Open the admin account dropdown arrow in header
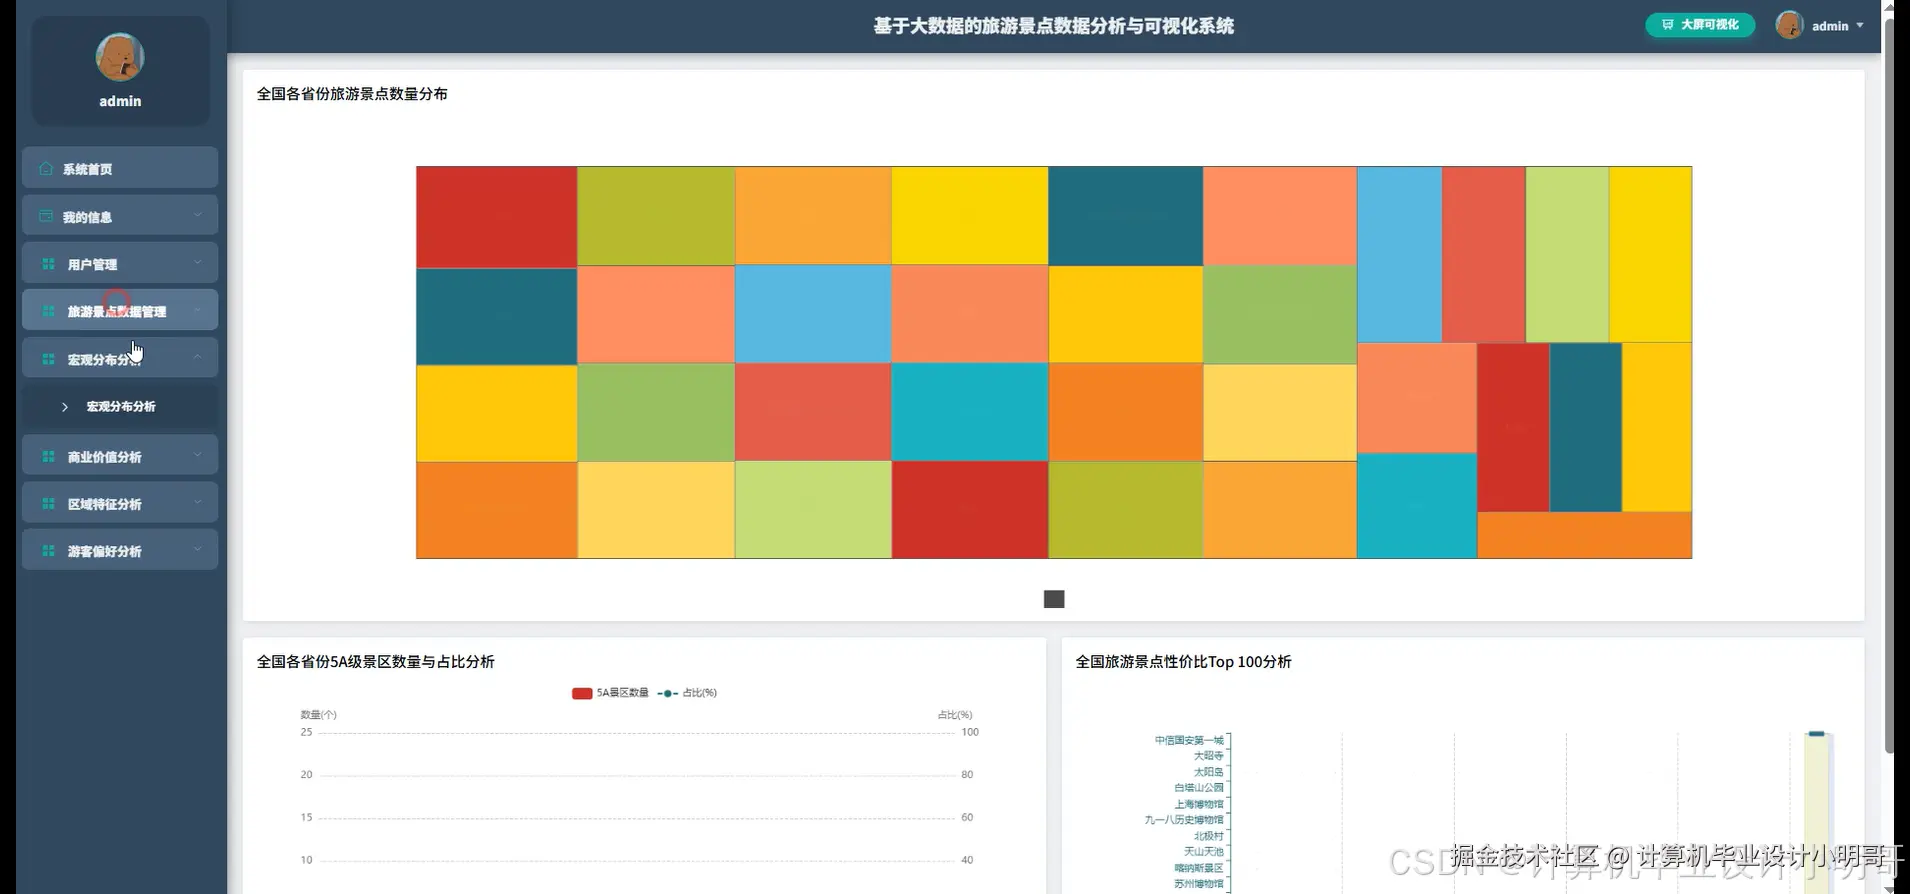The width and height of the screenshot is (1910, 894). (x=1860, y=26)
